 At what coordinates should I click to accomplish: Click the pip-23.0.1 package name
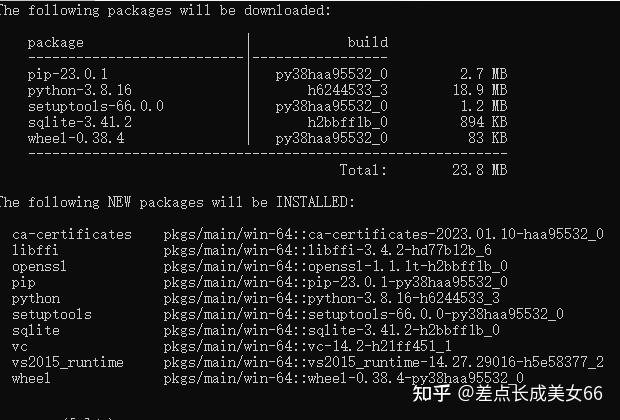pos(68,74)
